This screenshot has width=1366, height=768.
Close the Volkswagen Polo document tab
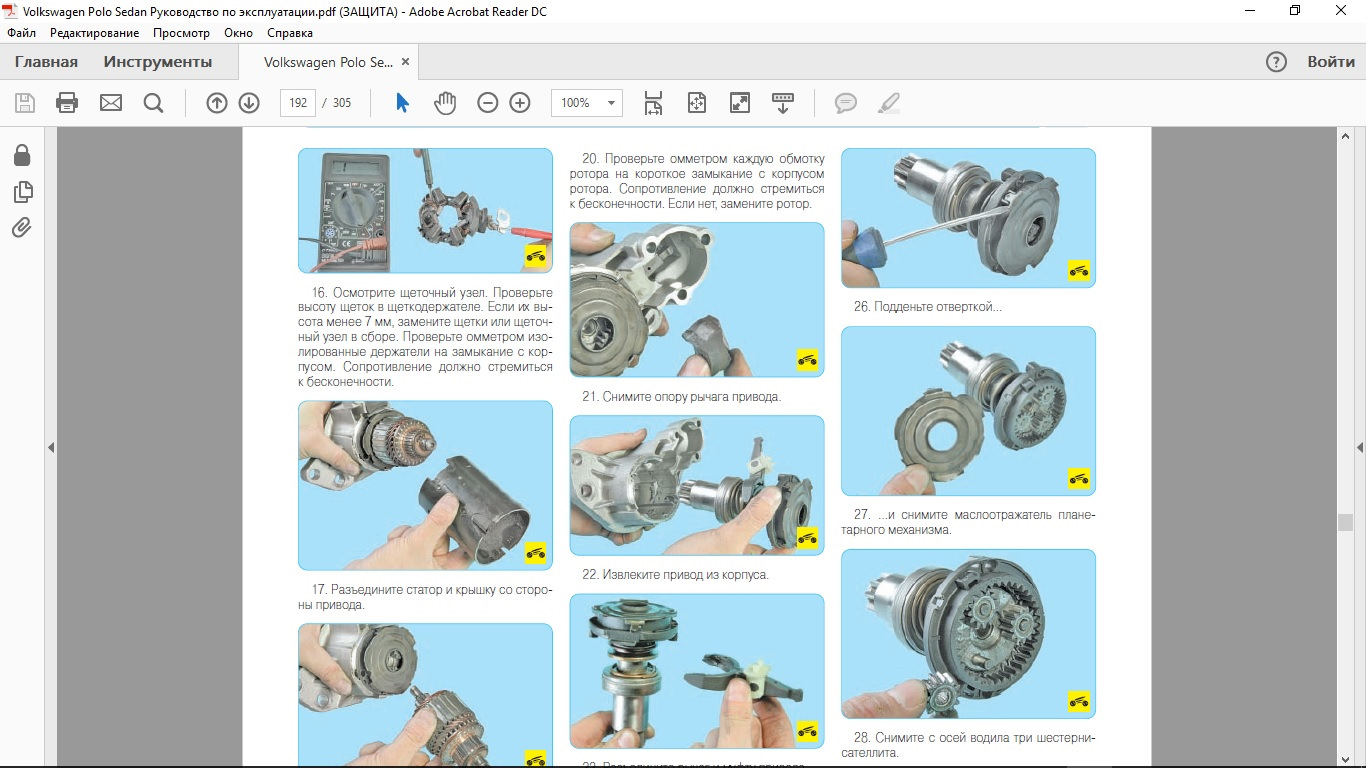coord(405,62)
